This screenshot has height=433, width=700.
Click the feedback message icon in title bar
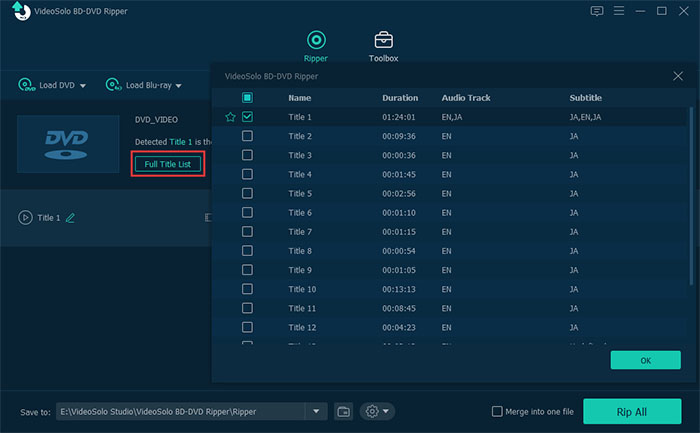click(596, 11)
